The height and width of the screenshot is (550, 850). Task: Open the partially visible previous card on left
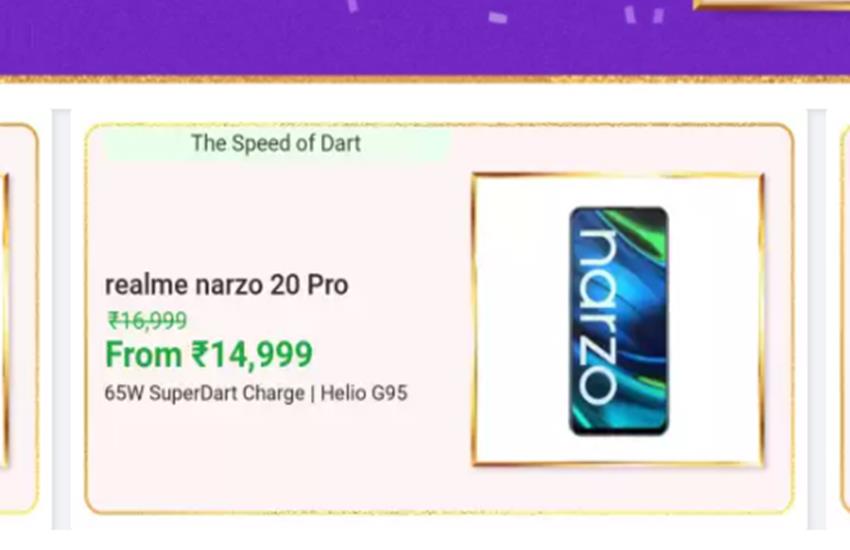click(x=18, y=319)
